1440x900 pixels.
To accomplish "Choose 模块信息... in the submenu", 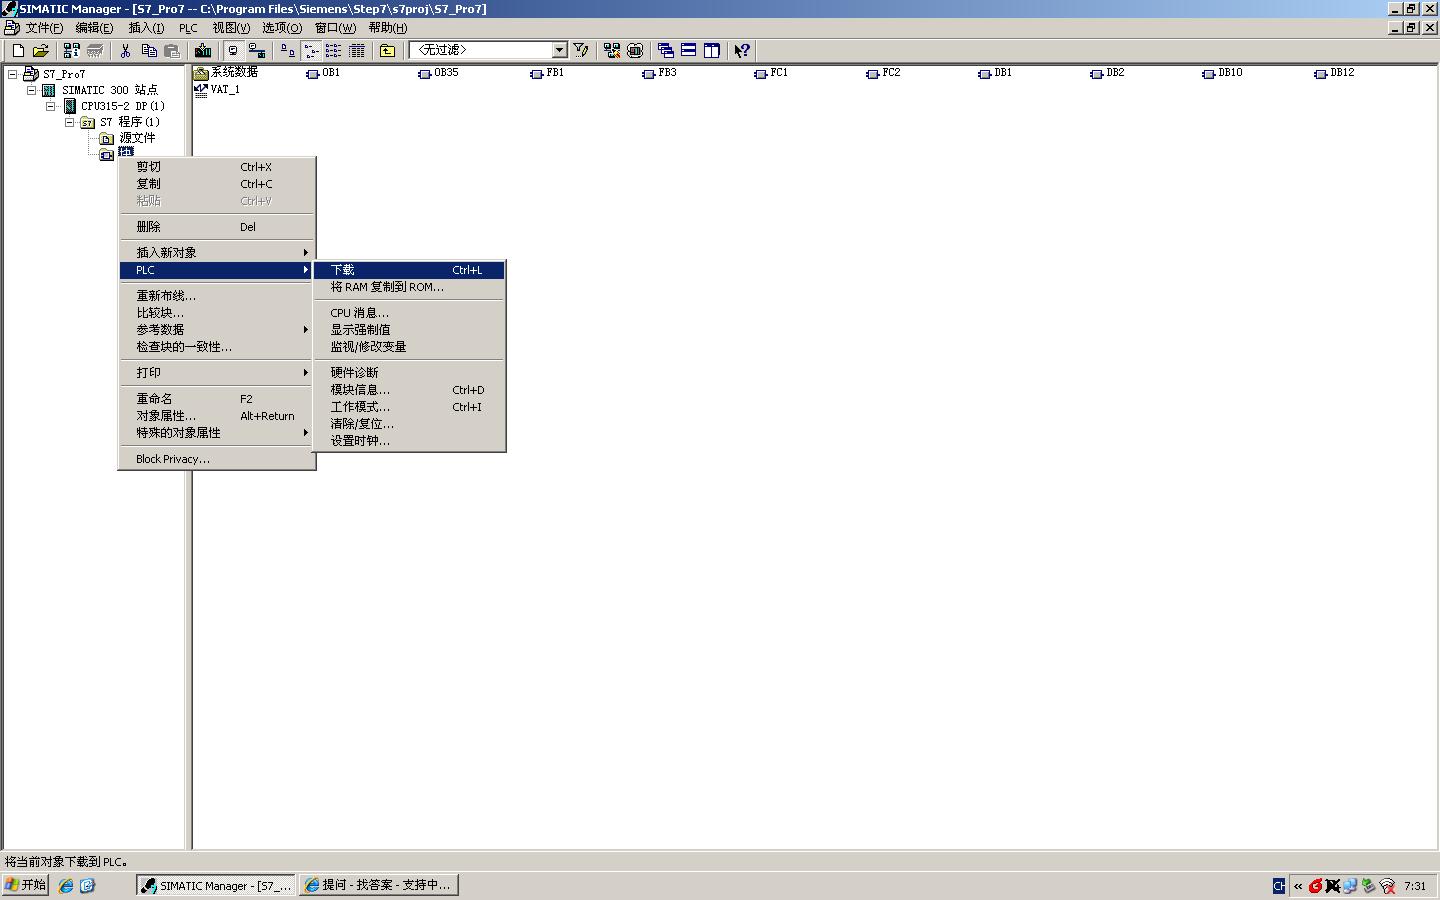I will click(x=409, y=390).
